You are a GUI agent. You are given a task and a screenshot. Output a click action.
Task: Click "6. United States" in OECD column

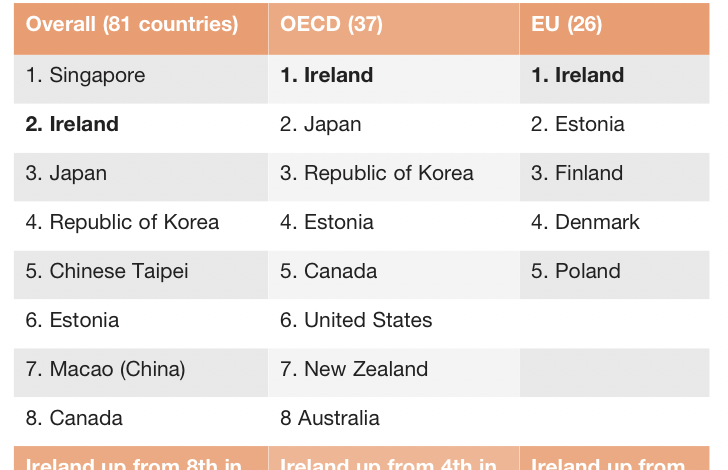coord(356,320)
